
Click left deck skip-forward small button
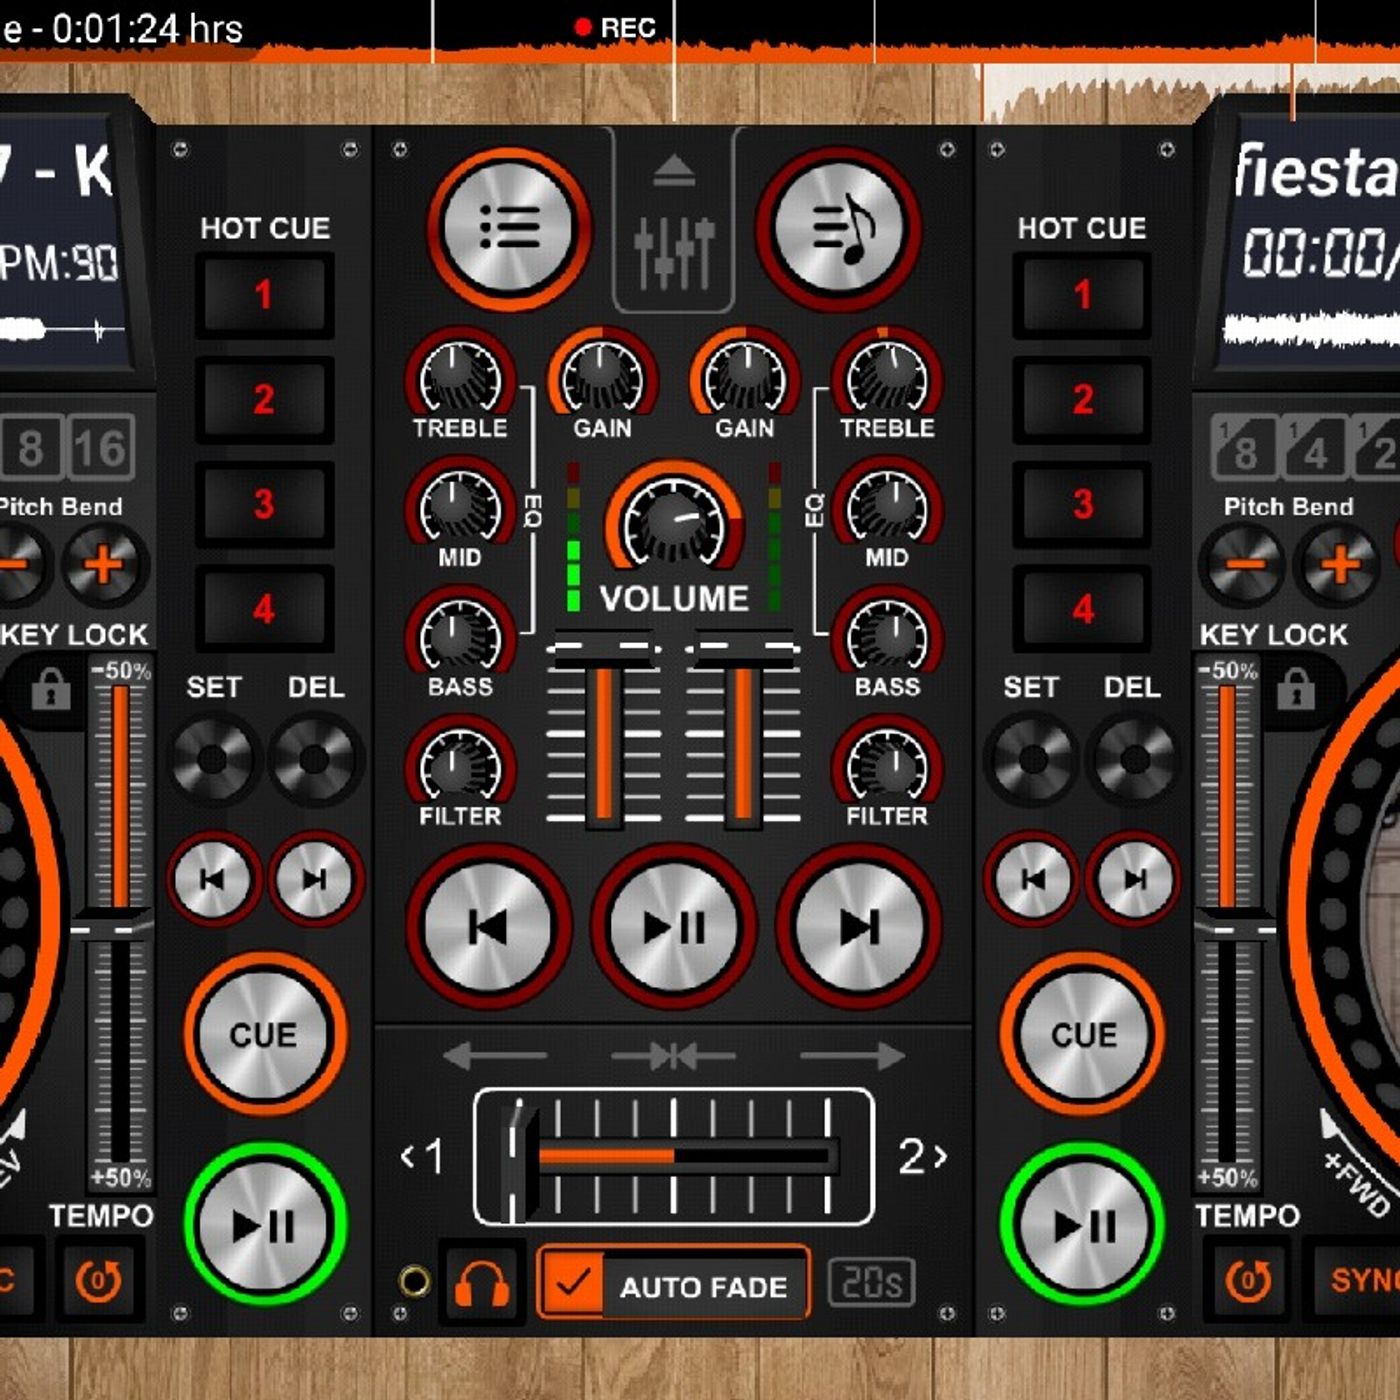314,879
